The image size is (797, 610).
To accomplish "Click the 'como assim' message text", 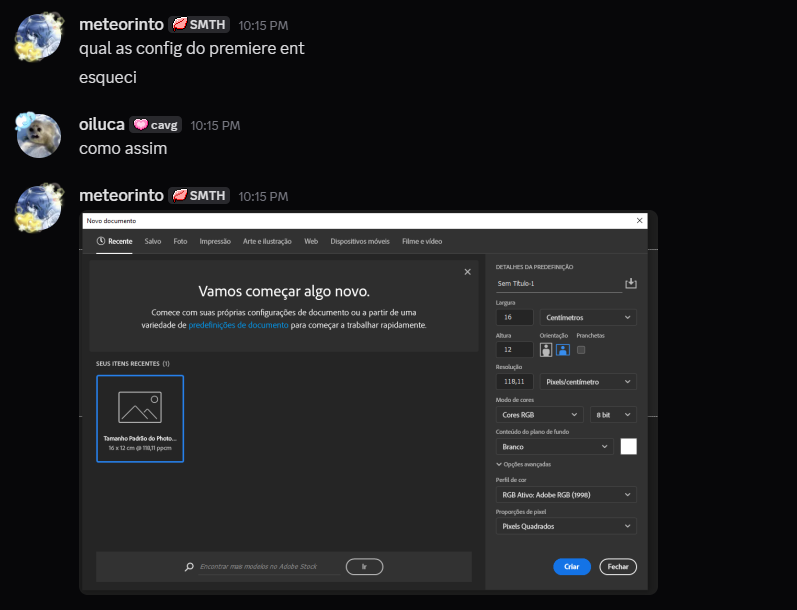I will [123, 148].
